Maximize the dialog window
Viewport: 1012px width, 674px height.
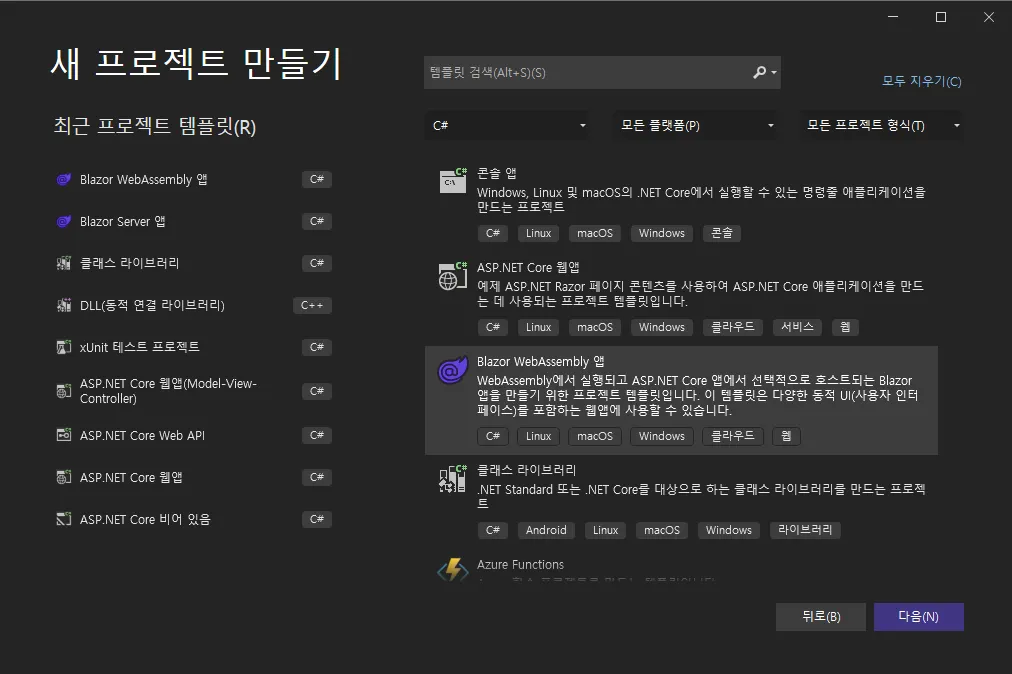941,17
